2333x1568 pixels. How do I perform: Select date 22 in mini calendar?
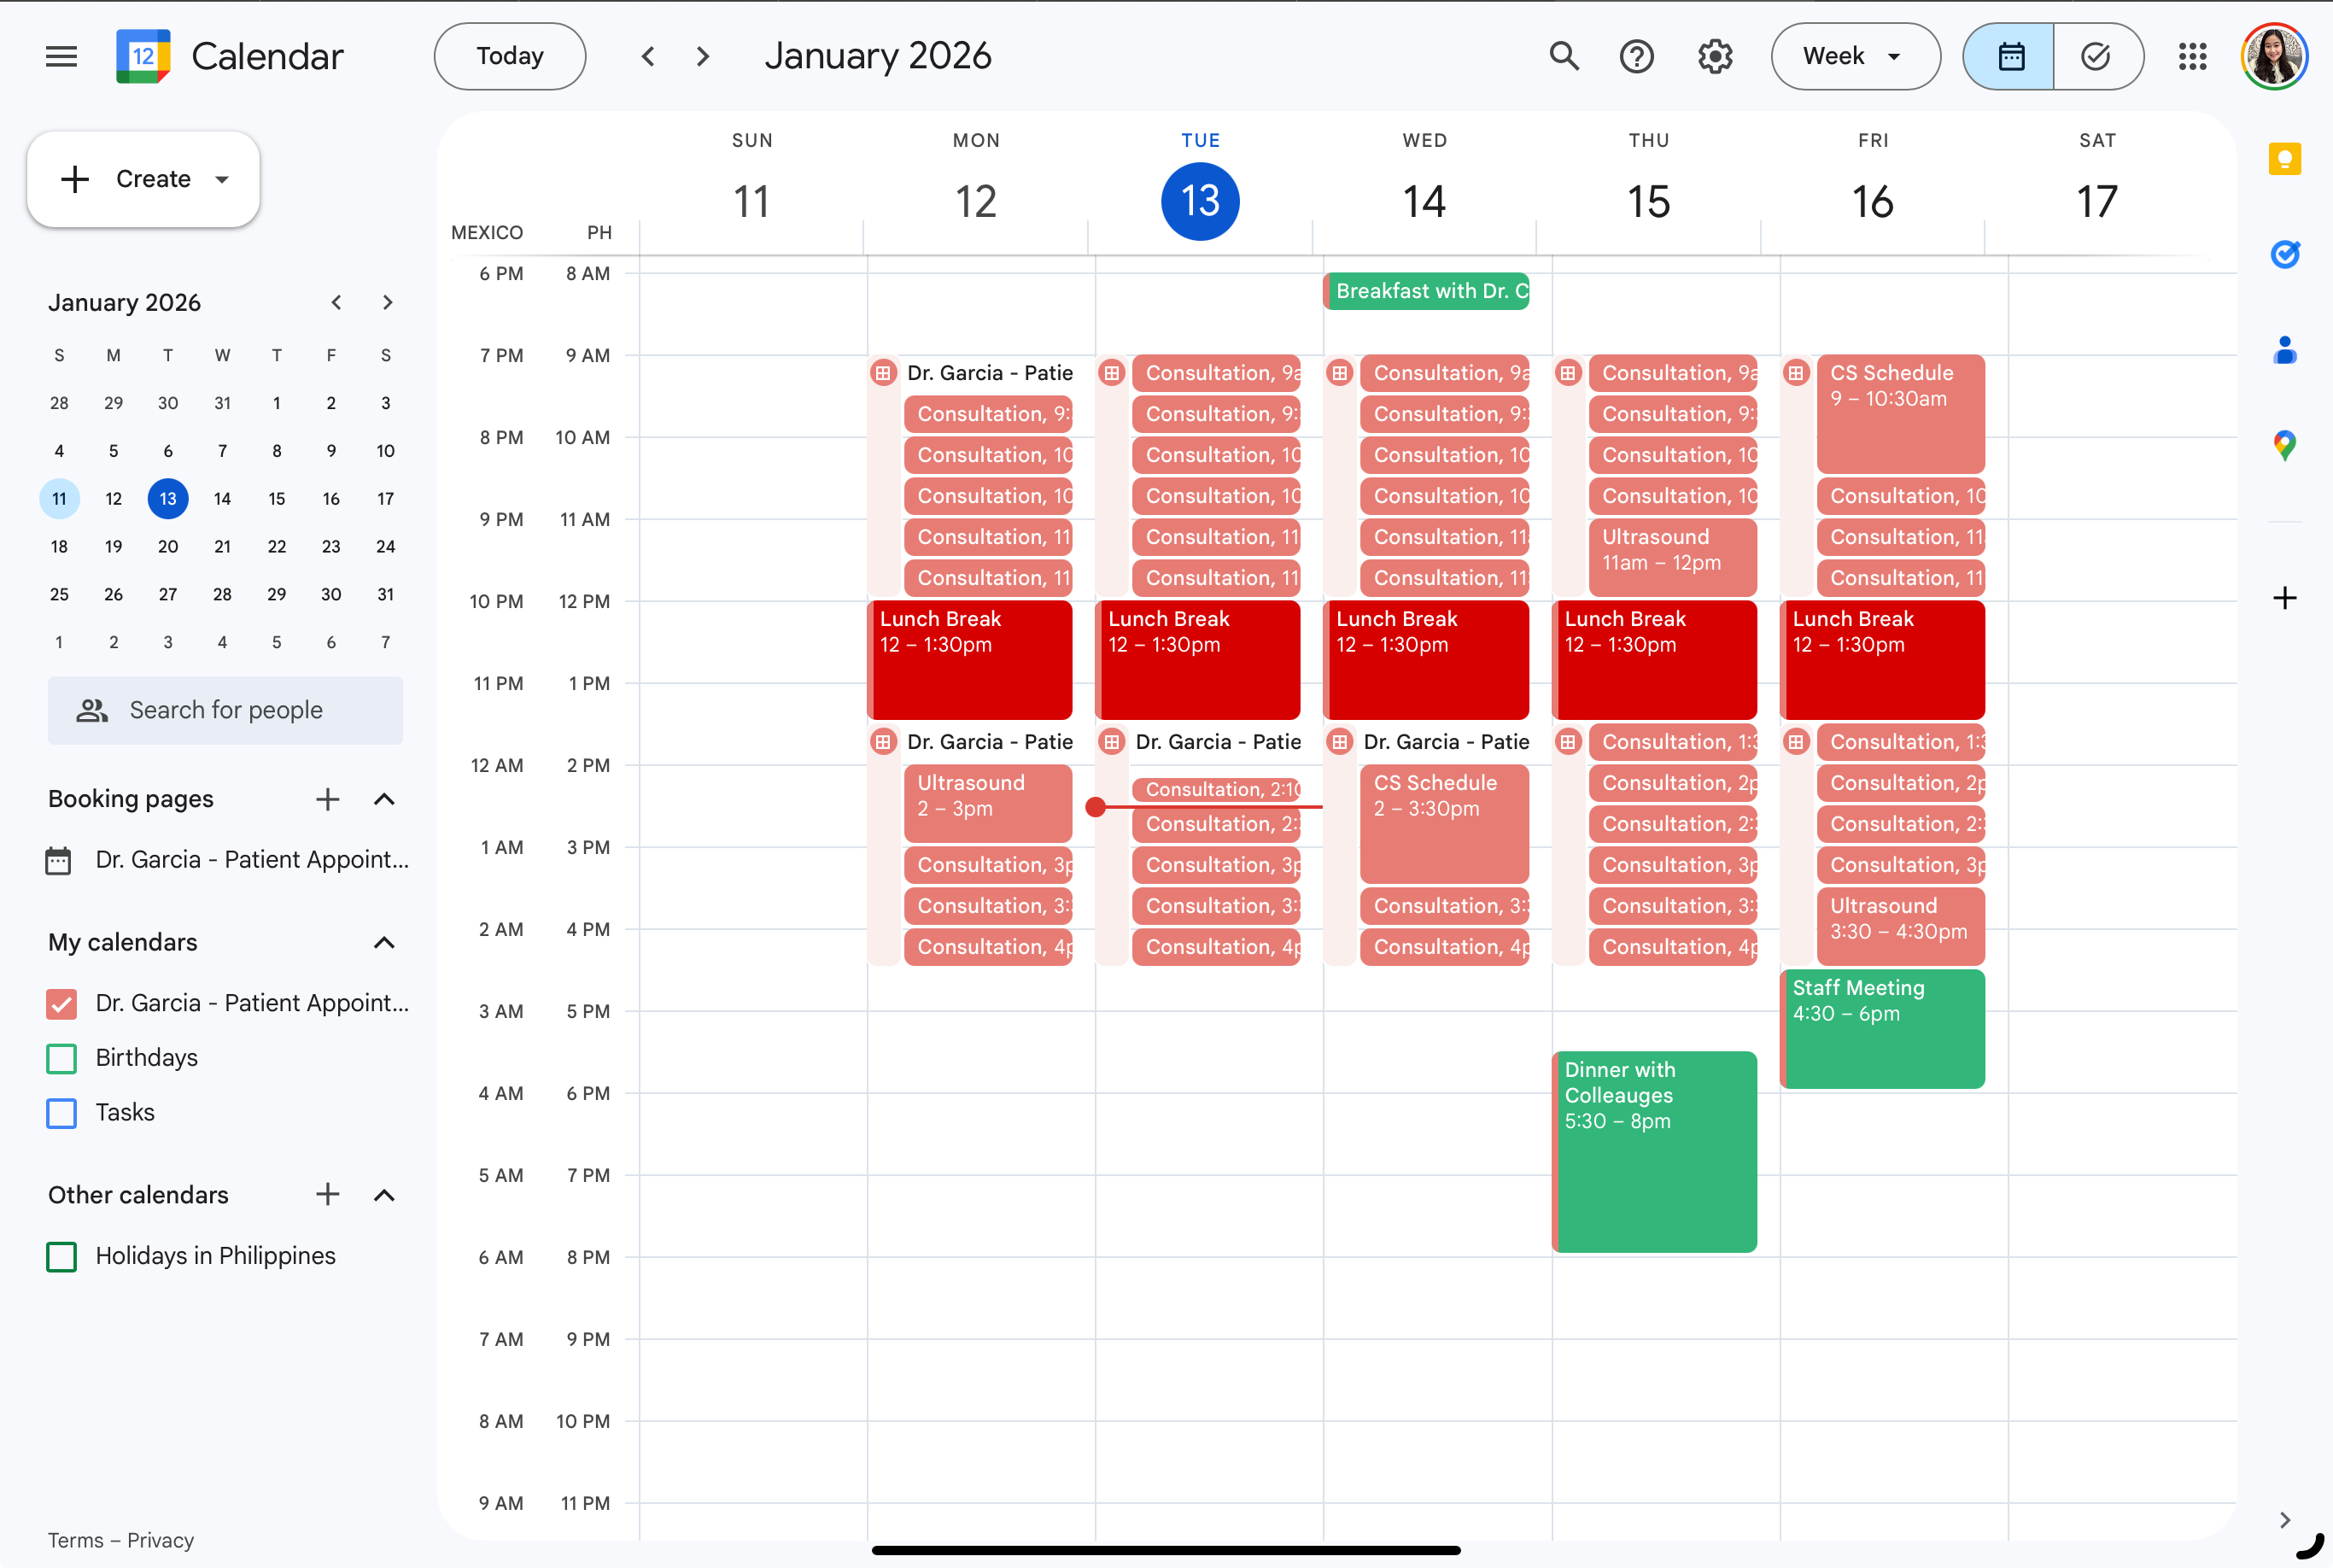click(277, 546)
